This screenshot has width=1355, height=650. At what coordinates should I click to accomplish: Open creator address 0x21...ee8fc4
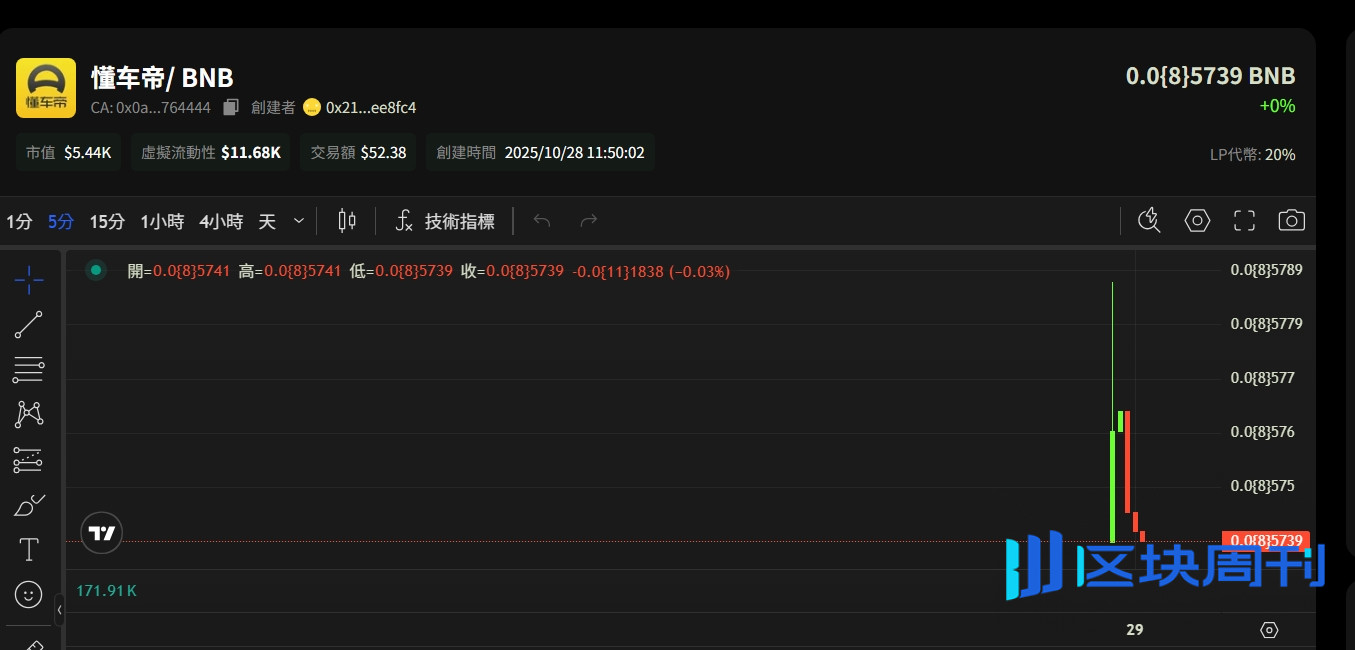click(370, 107)
